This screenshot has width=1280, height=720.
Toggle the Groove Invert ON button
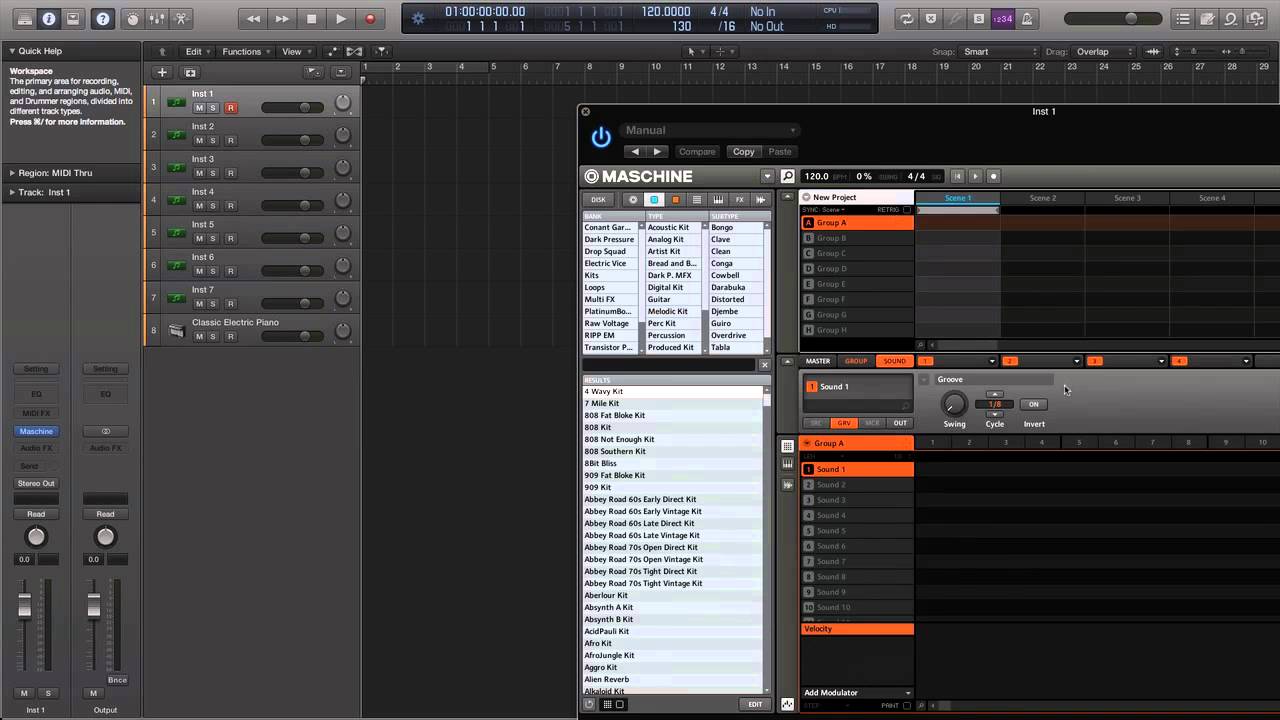point(1033,404)
